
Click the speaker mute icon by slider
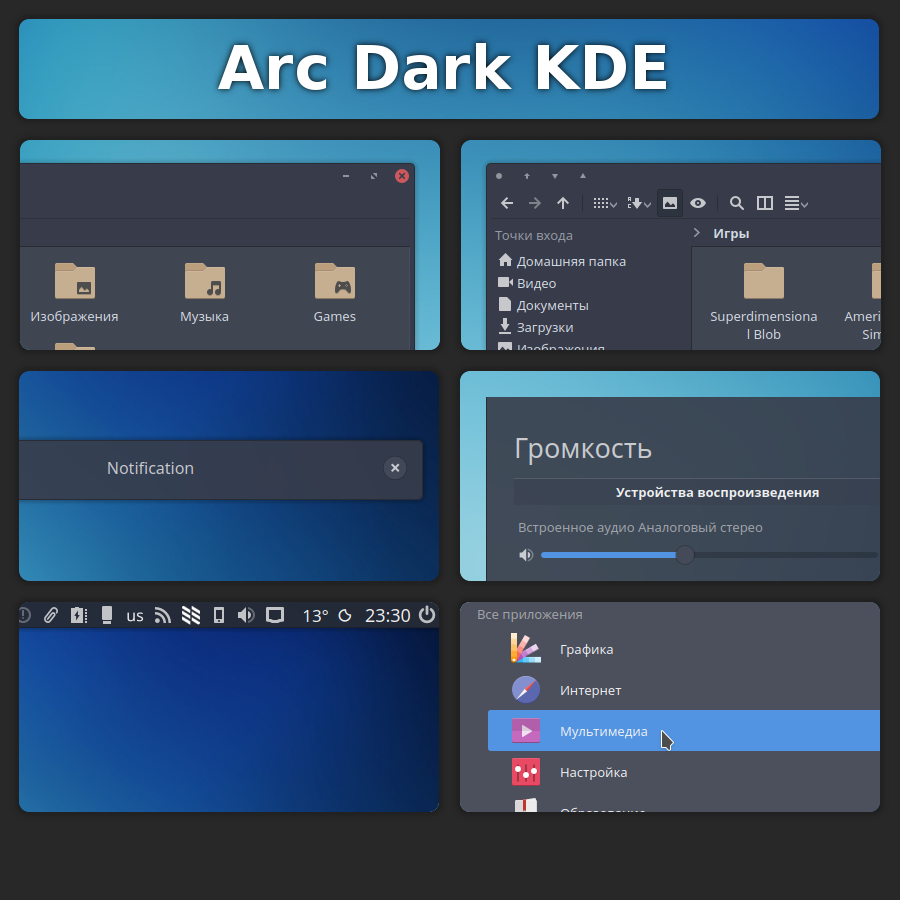526,555
